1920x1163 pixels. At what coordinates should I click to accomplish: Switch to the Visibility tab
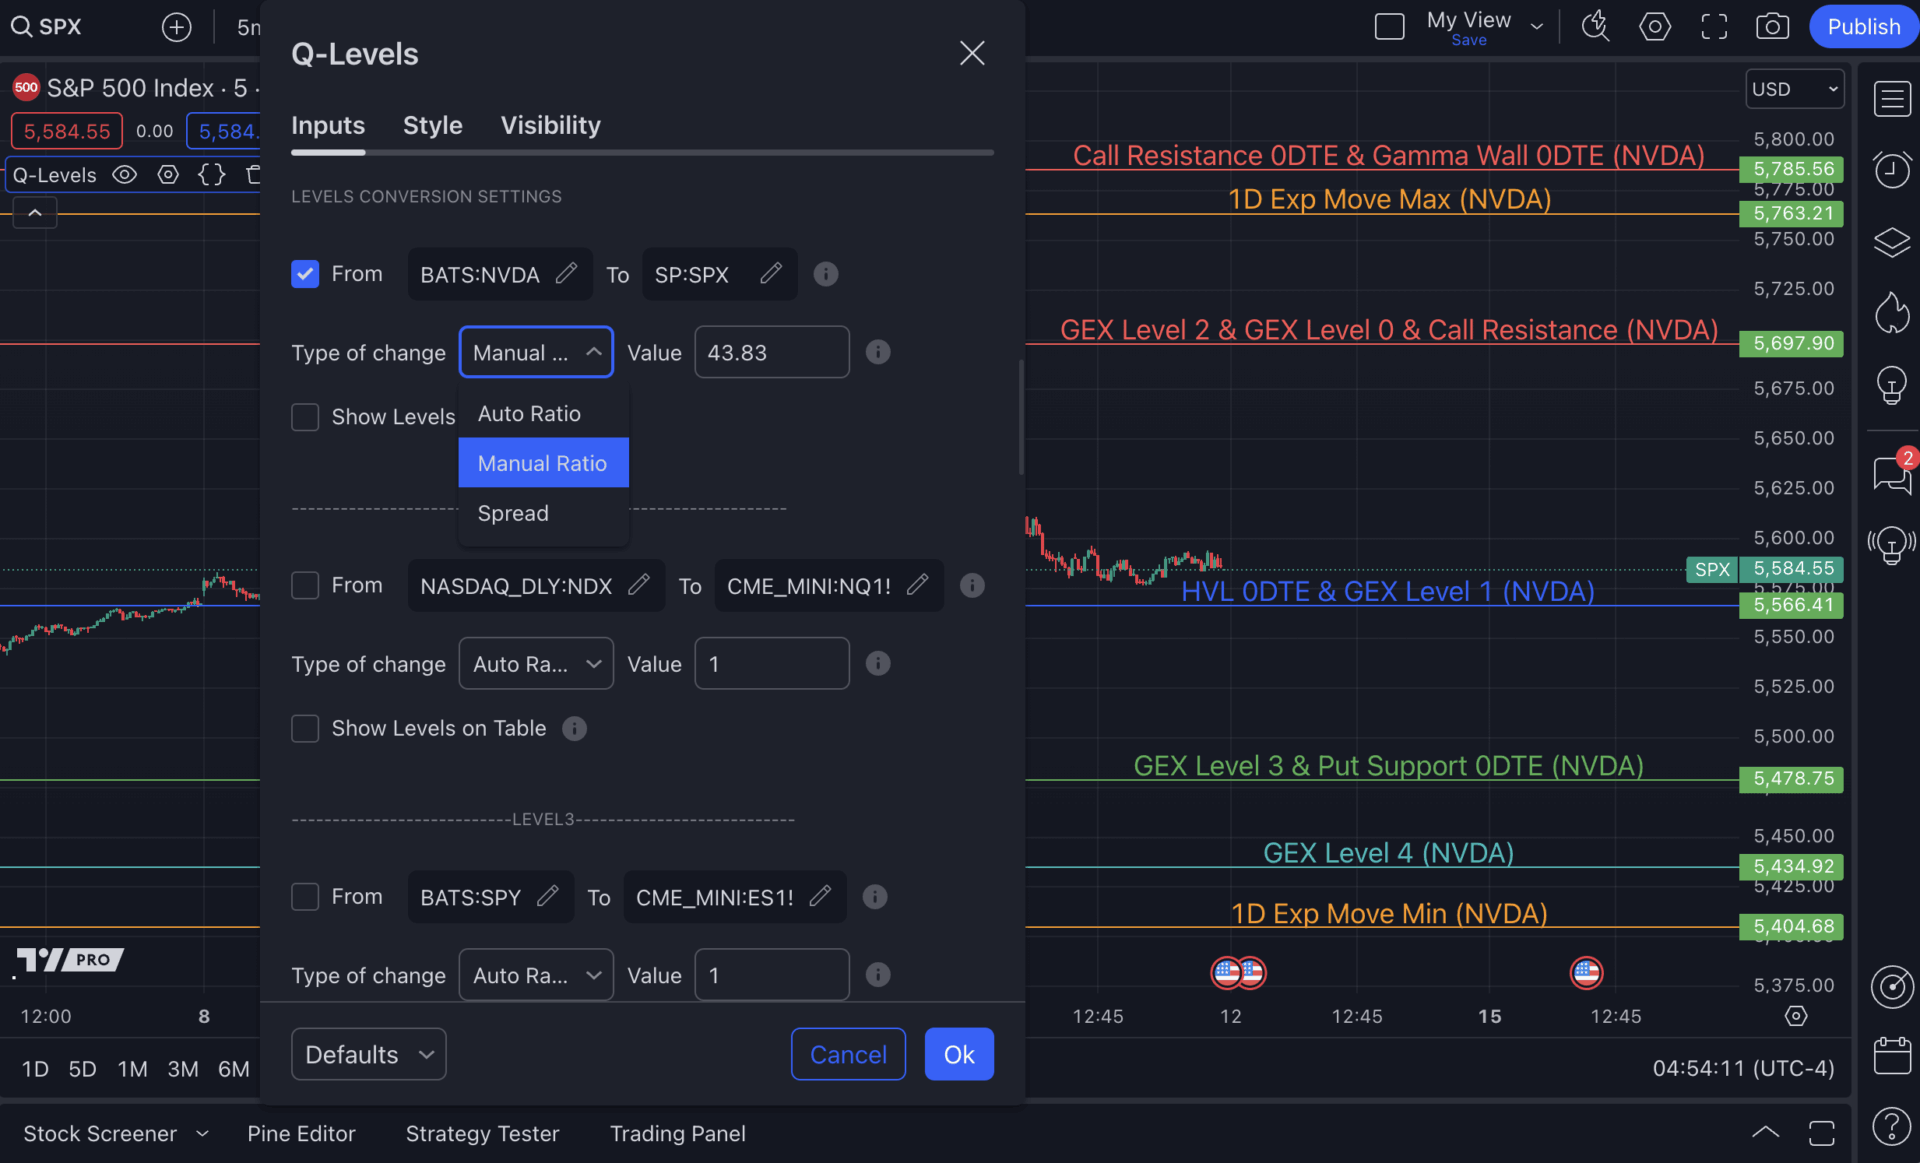[x=550, y=125]
